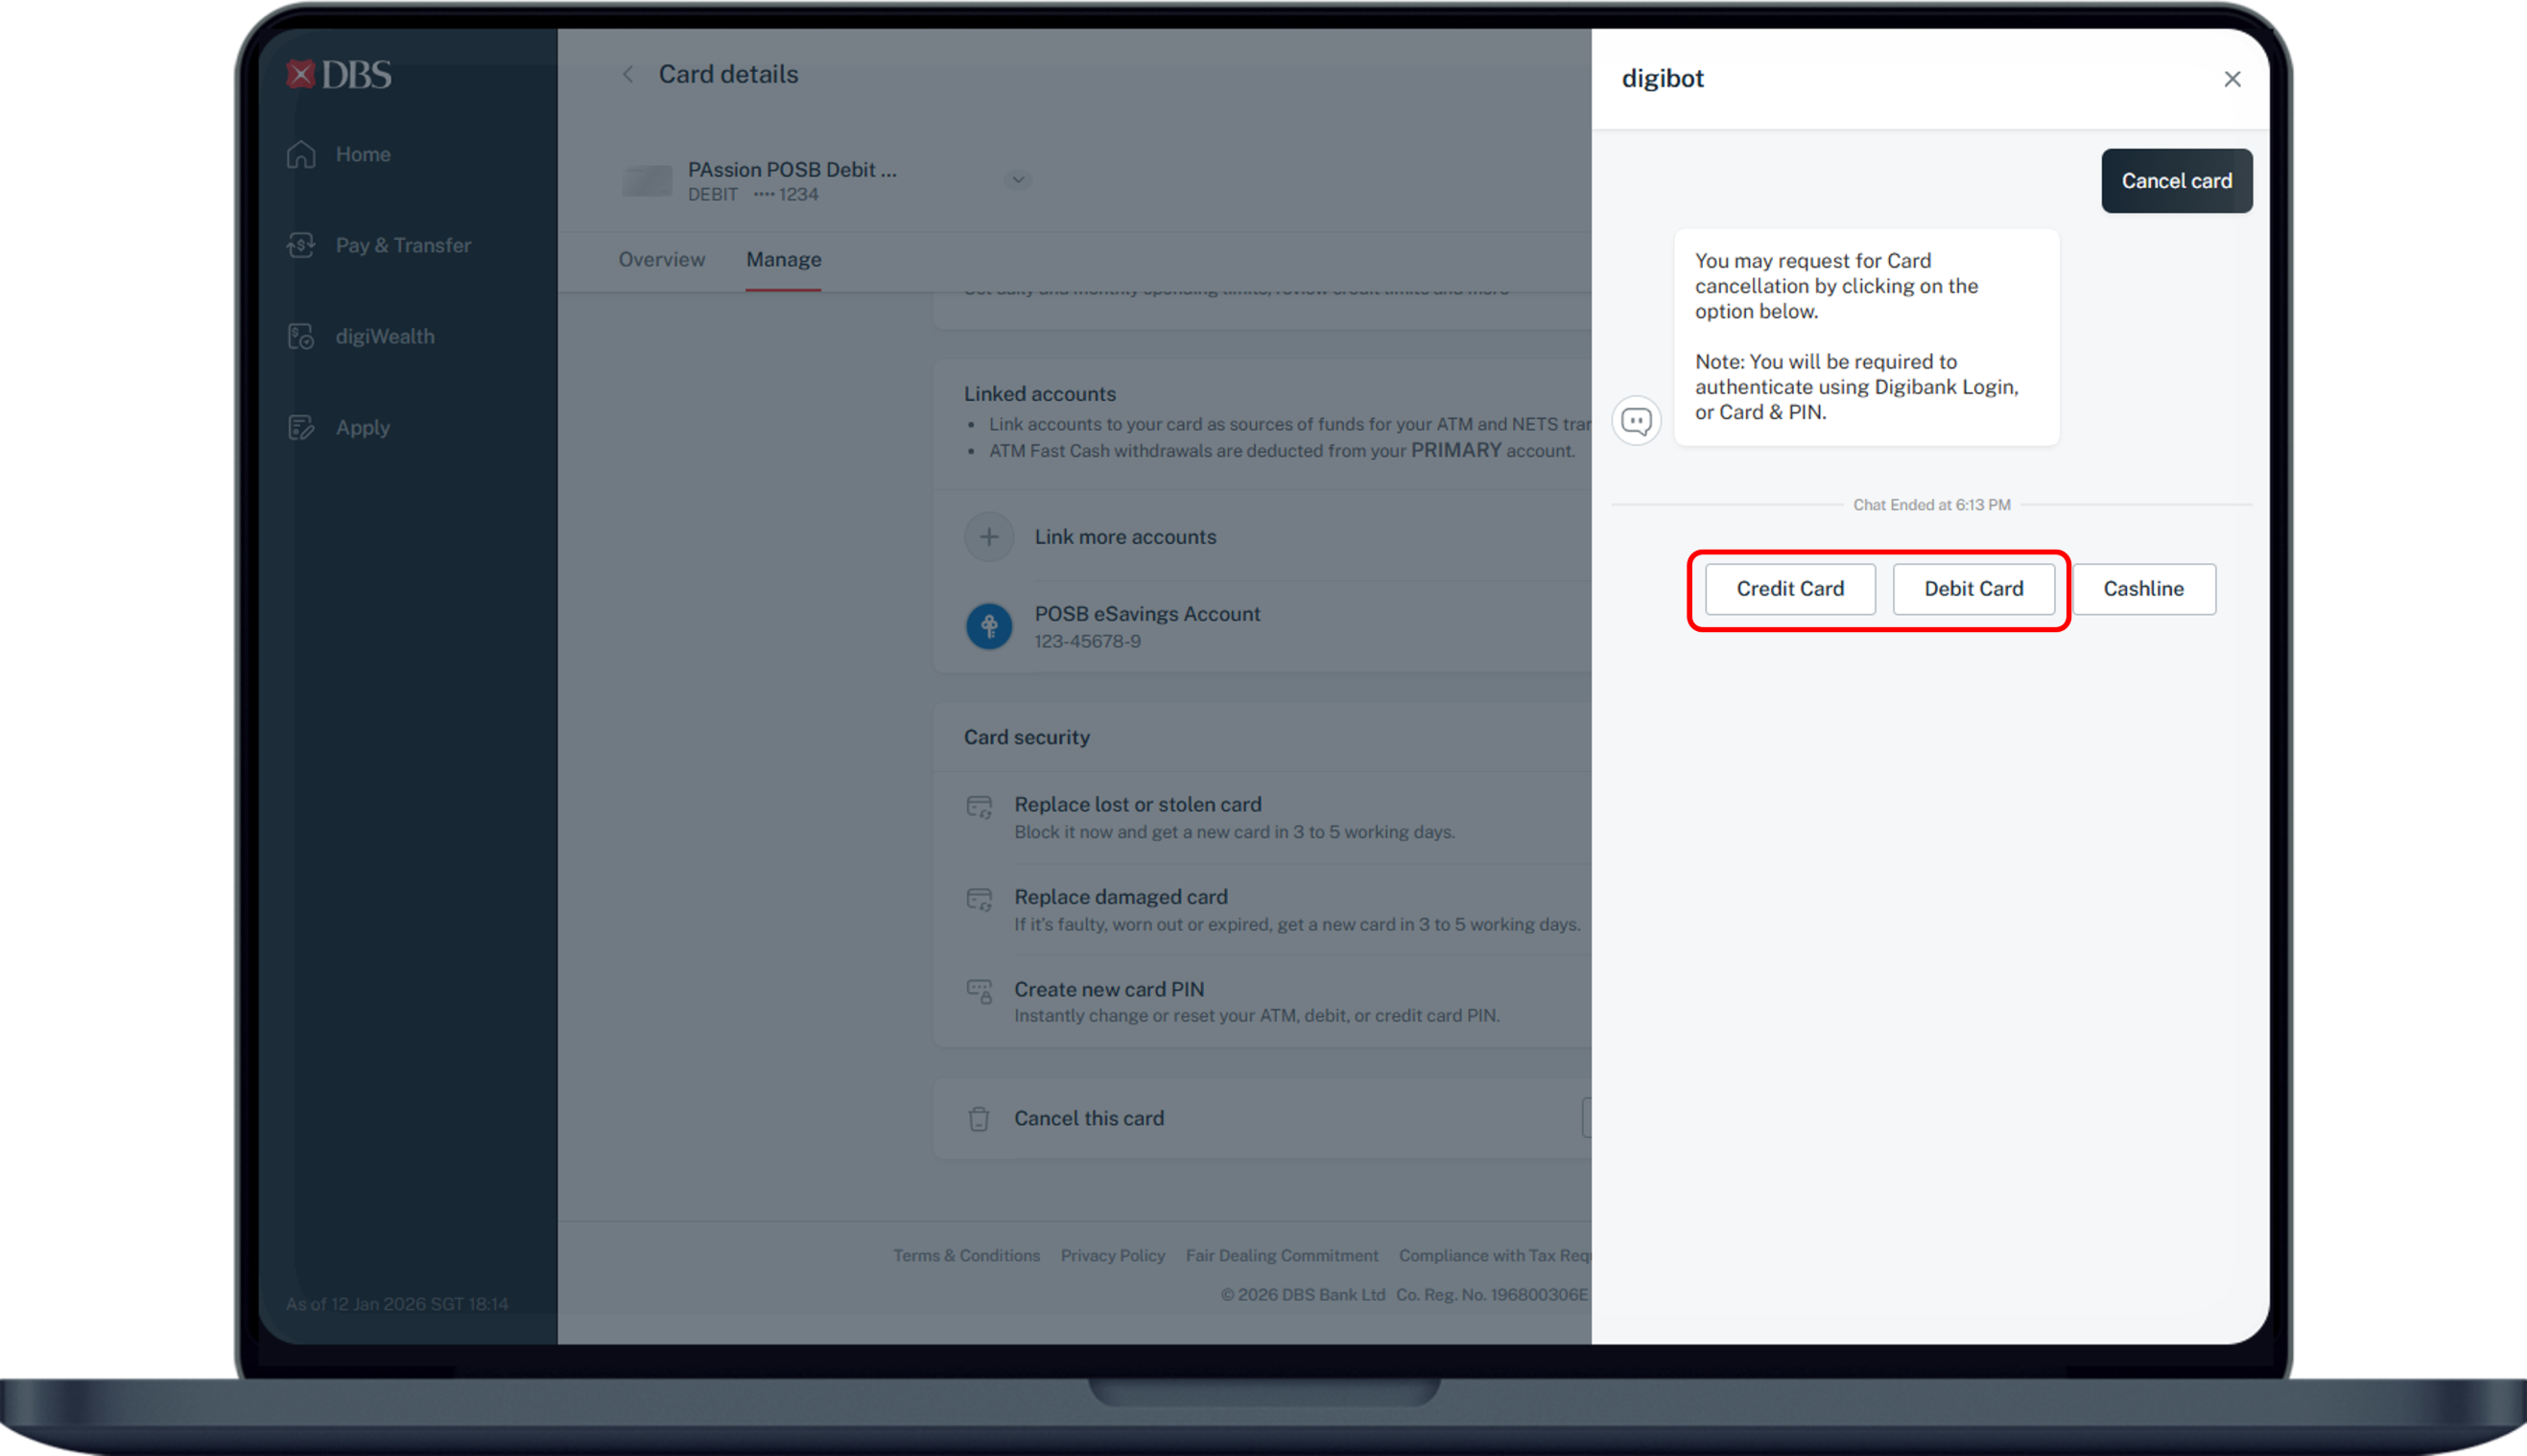This screenshot has height=1456, width=2527.
Task: Switch to the Overview tab
Action: (661, 259)
